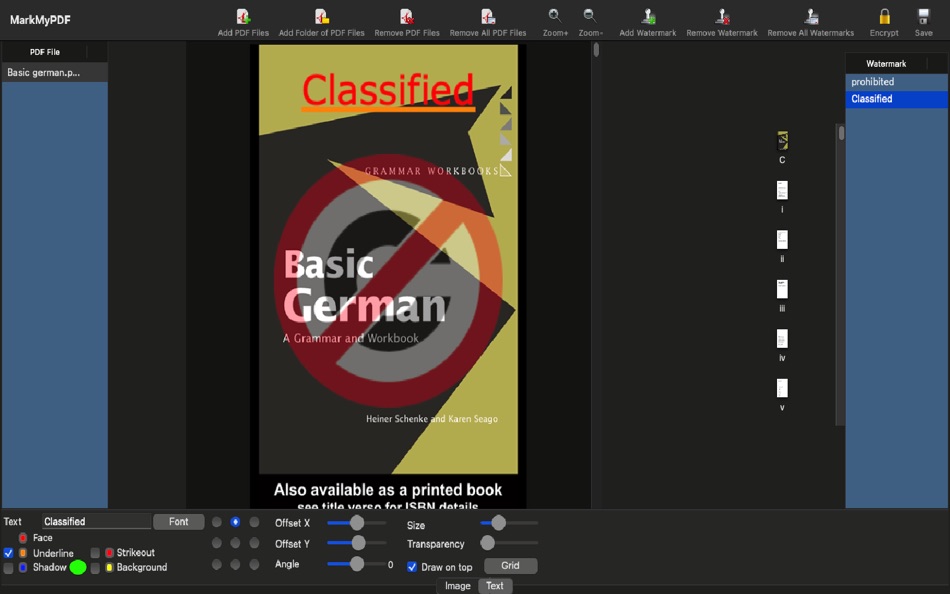Image resolution: width=950 pixels, height=594 pixels.
Task: Click the Add Watermark stamp icon
Action: [648, 16]
